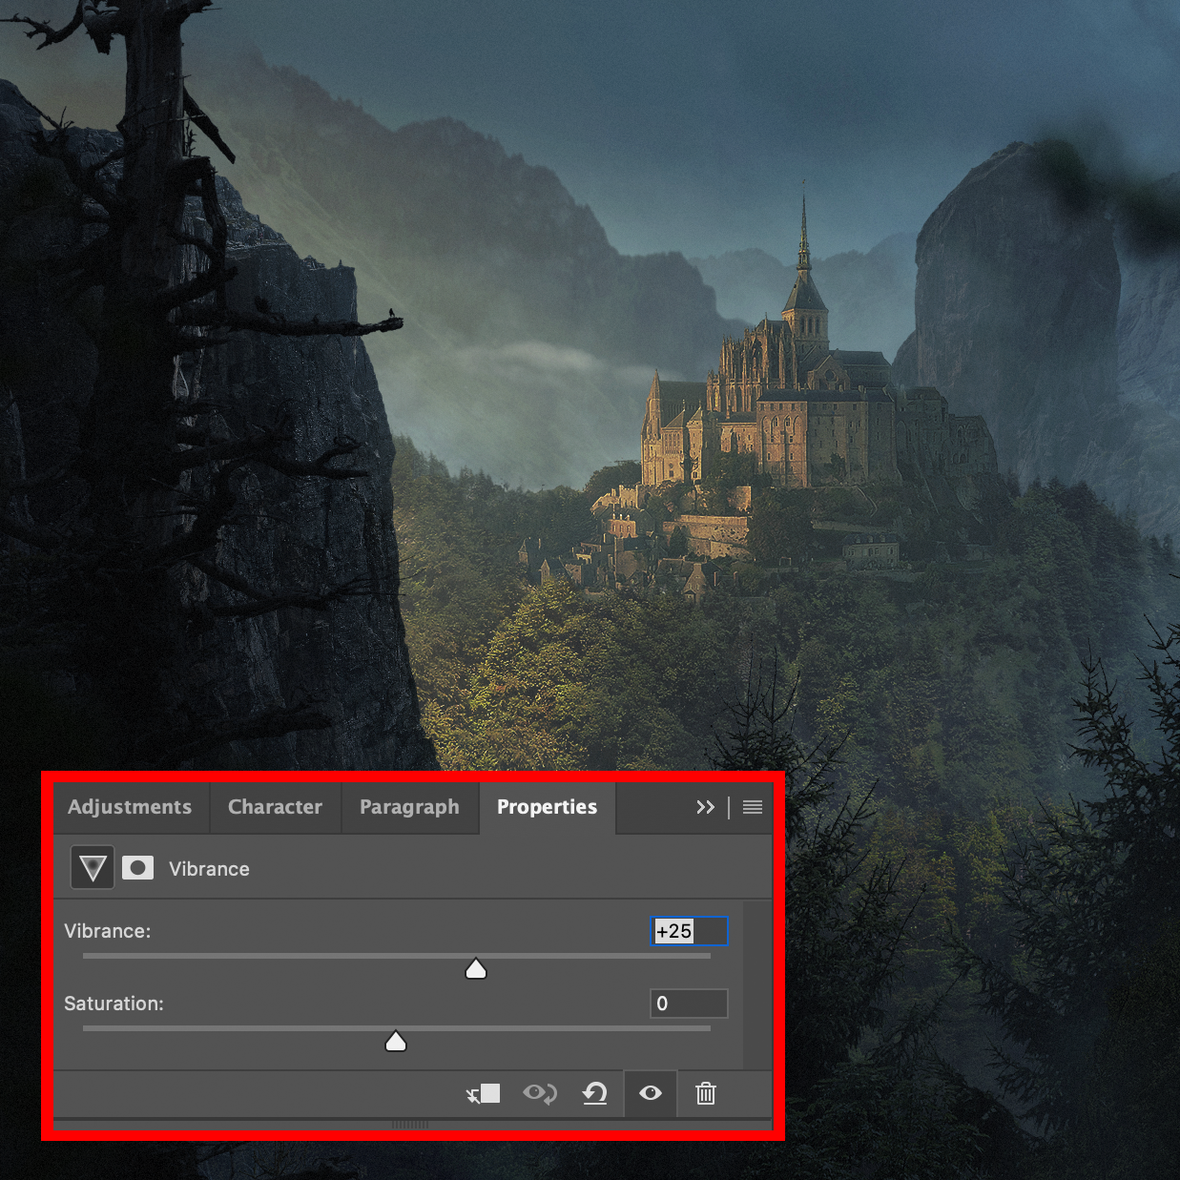Click the Saturation slider handle
The image size is (1180, 1180).
(396, 1042)
